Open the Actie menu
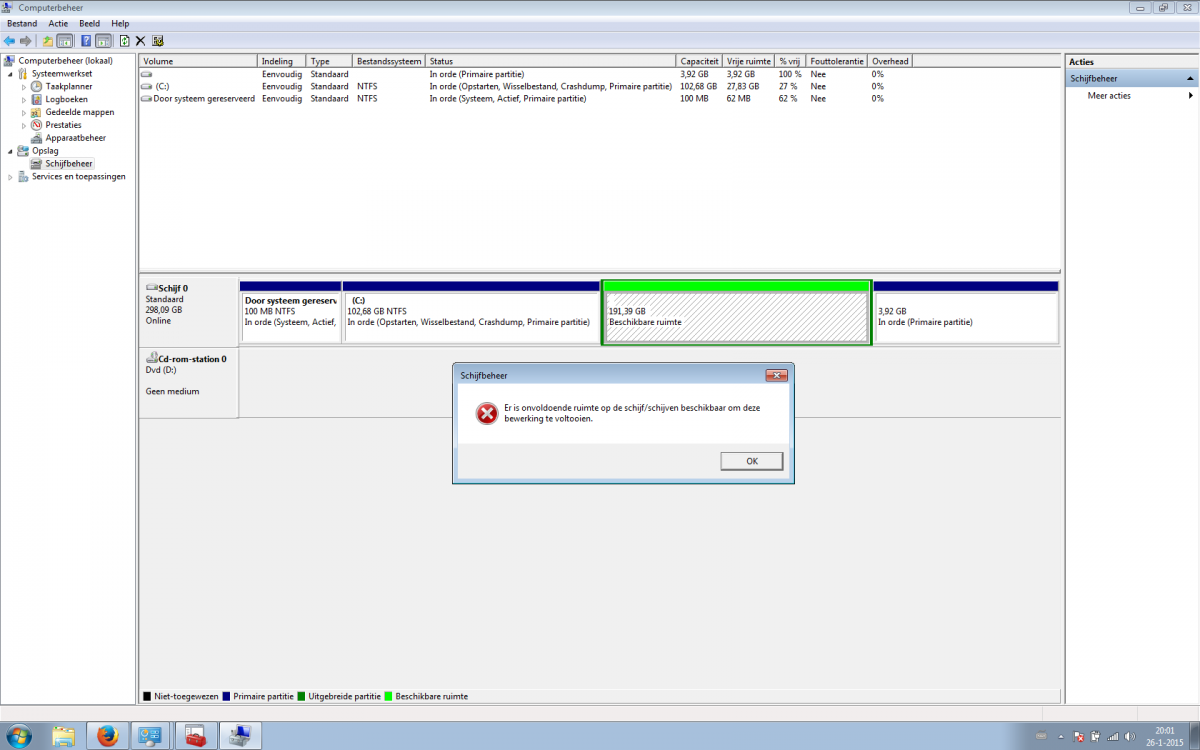The height and width of the screenshot is (750, 1200). (x=58, y=23)
